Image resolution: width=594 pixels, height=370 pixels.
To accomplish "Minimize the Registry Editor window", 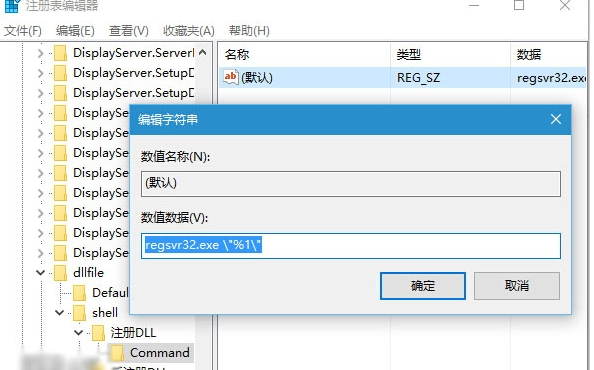I will pyautogui.click(x=474, y=5).
